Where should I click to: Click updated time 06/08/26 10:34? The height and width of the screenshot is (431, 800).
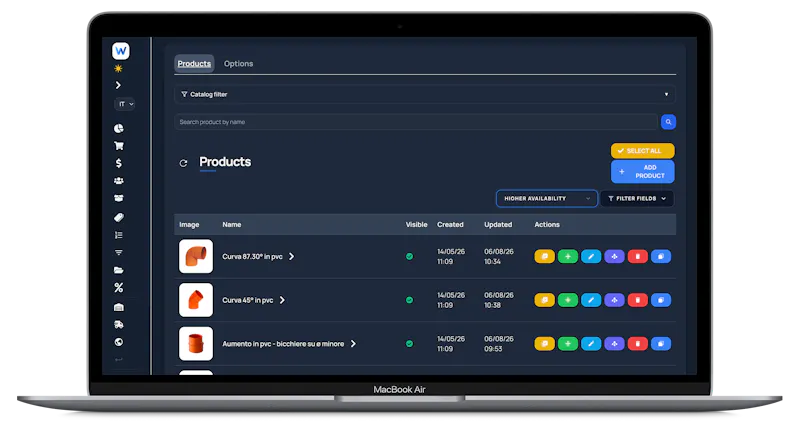[498, 257]
